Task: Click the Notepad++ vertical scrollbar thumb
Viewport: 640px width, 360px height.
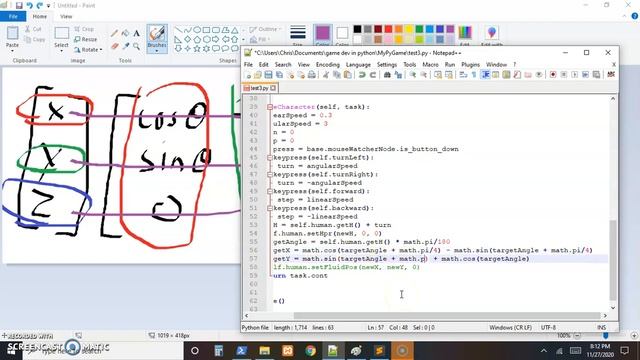Action: (613, 260)
